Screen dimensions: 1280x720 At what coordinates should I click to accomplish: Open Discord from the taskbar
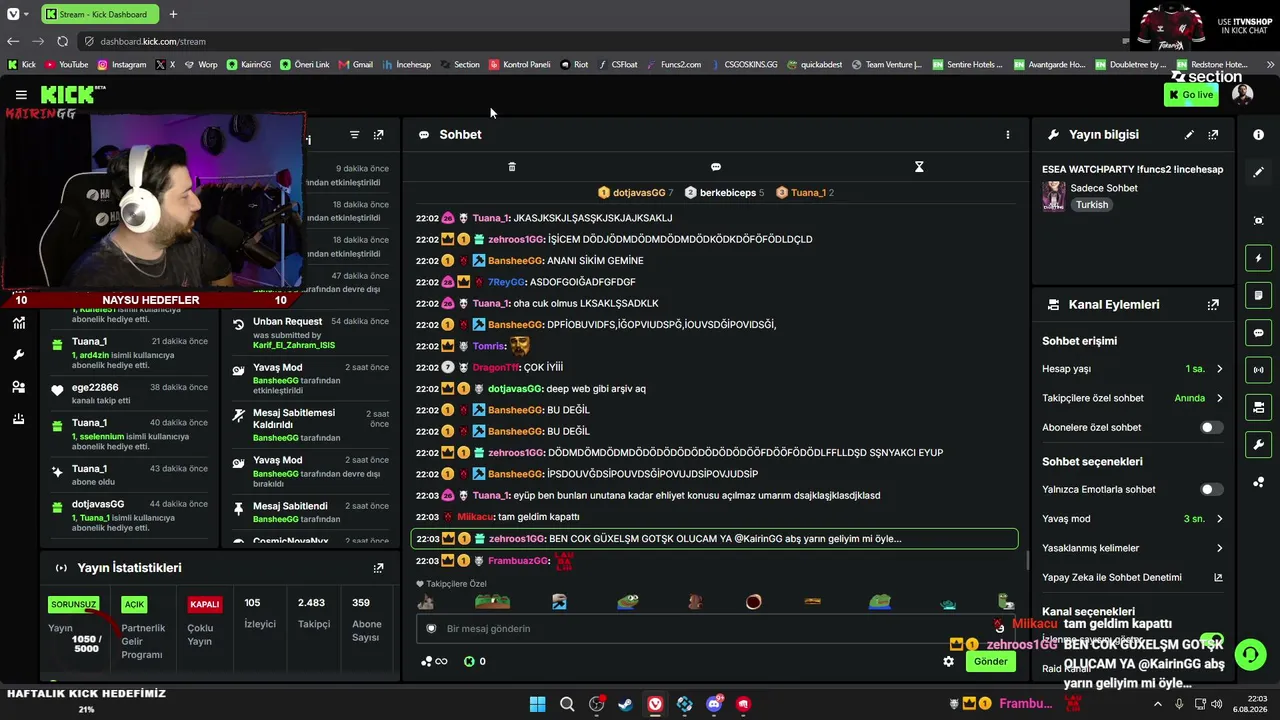click(x=714, y=704)
